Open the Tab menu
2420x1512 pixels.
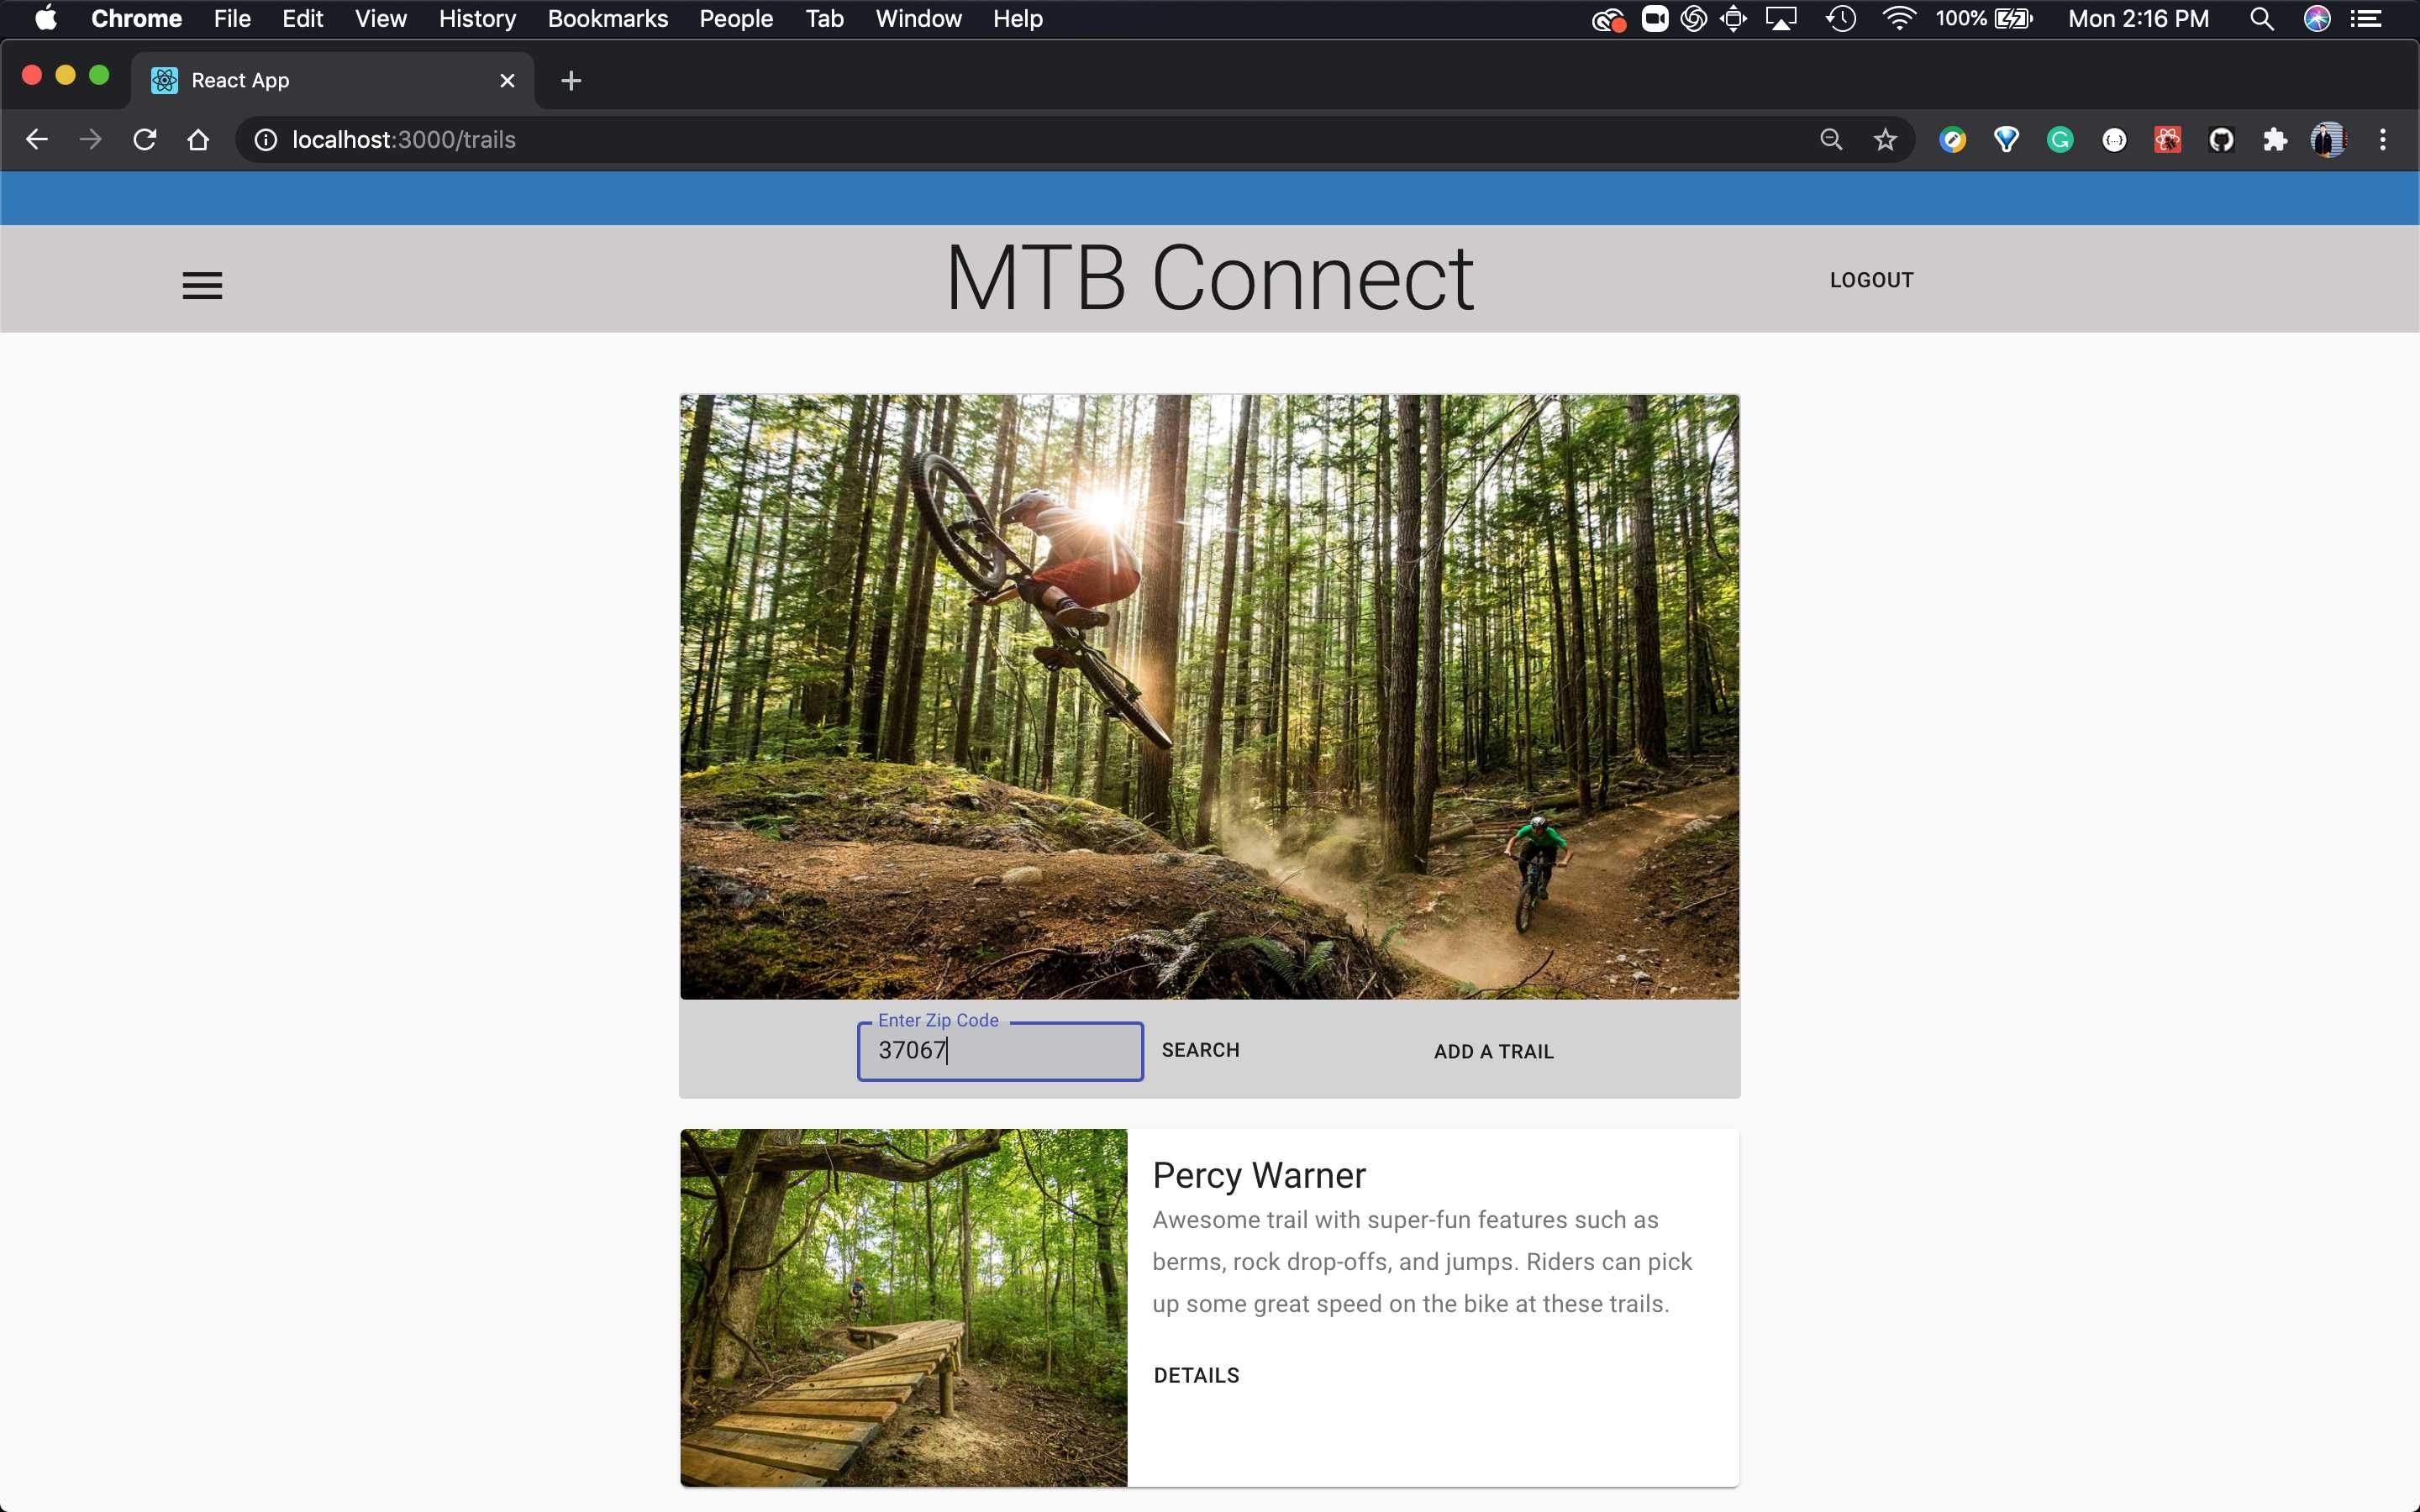point(824,19)
